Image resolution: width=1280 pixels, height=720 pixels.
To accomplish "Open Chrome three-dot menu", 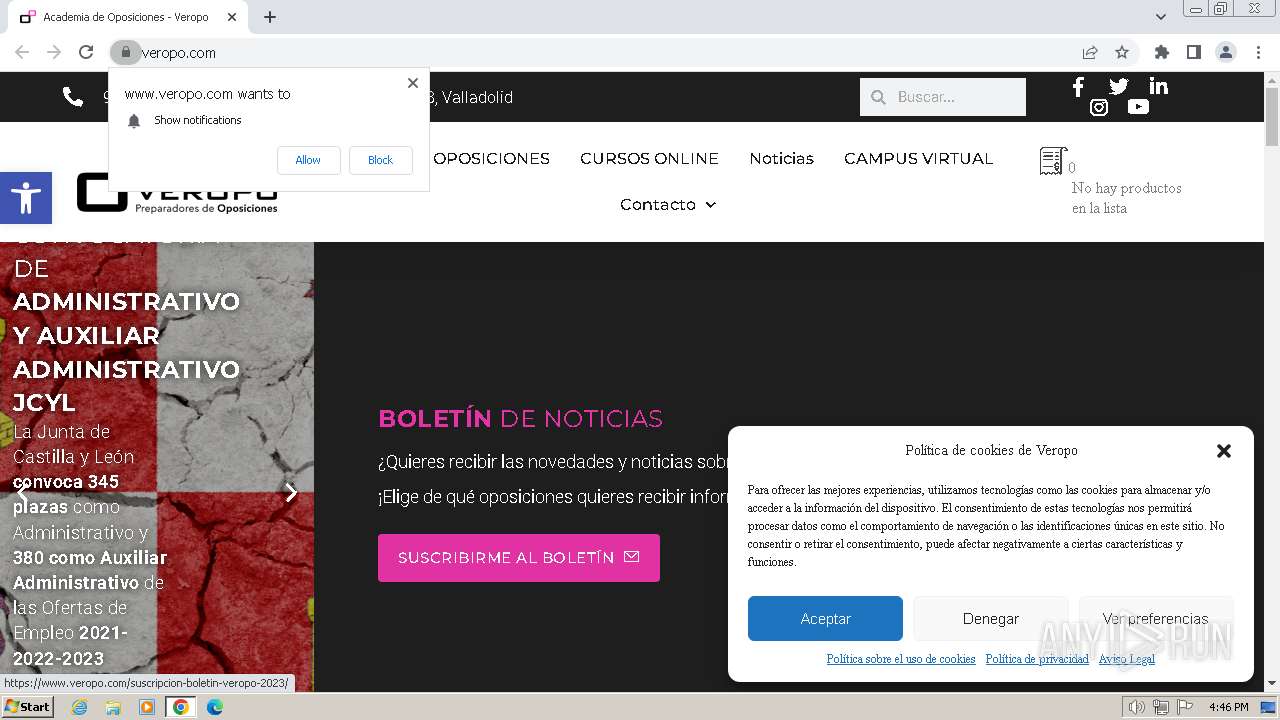I will click(x=1258, y=52).
